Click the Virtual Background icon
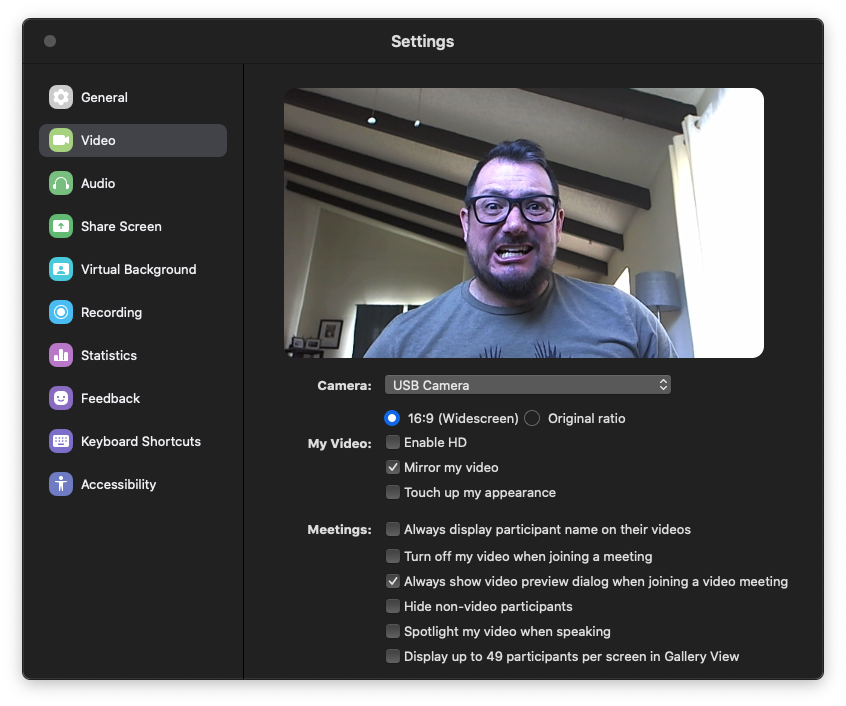The height and width of the screenshot is (706, 846). tap(61, 269)
